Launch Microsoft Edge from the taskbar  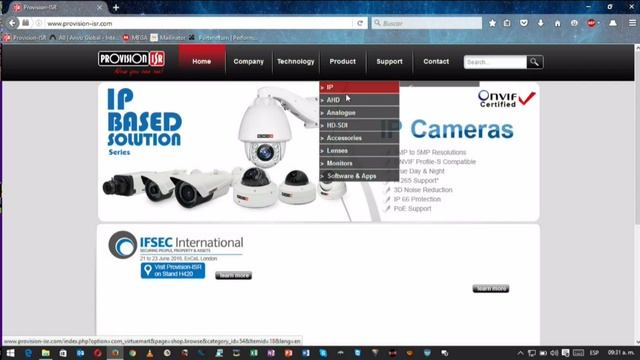[x=28, y=353]
